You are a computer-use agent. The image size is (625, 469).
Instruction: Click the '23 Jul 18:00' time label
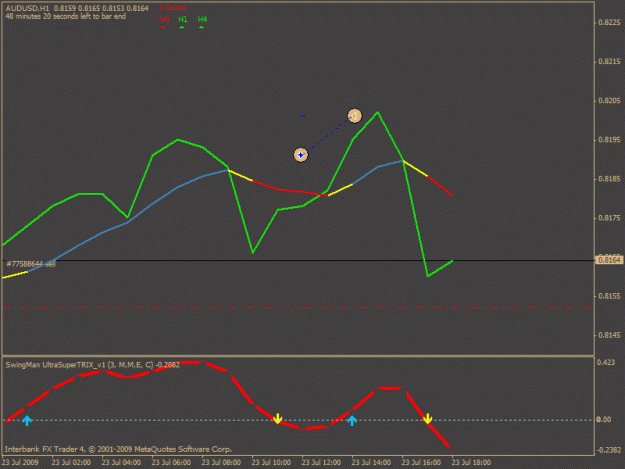click(x=471, y=462)
